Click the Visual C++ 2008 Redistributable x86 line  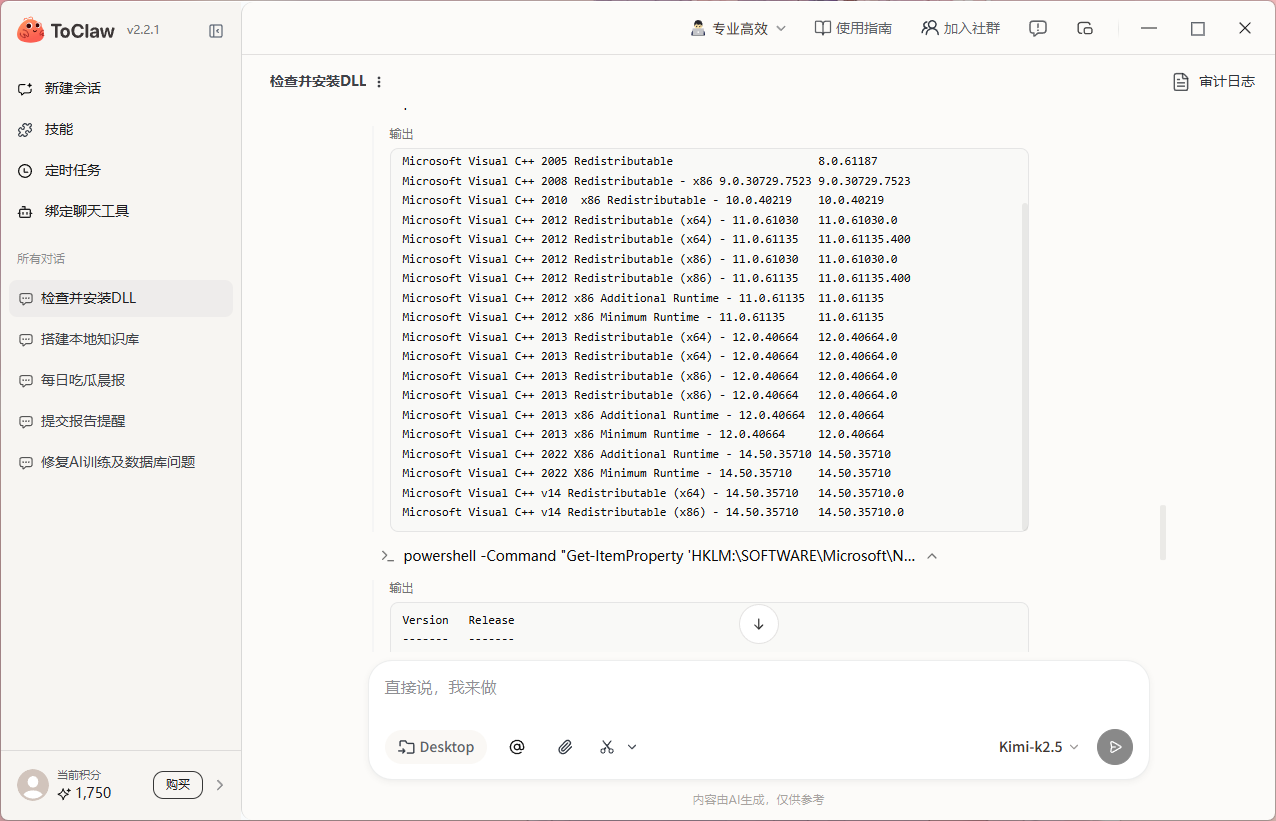[x=656, y=181]
